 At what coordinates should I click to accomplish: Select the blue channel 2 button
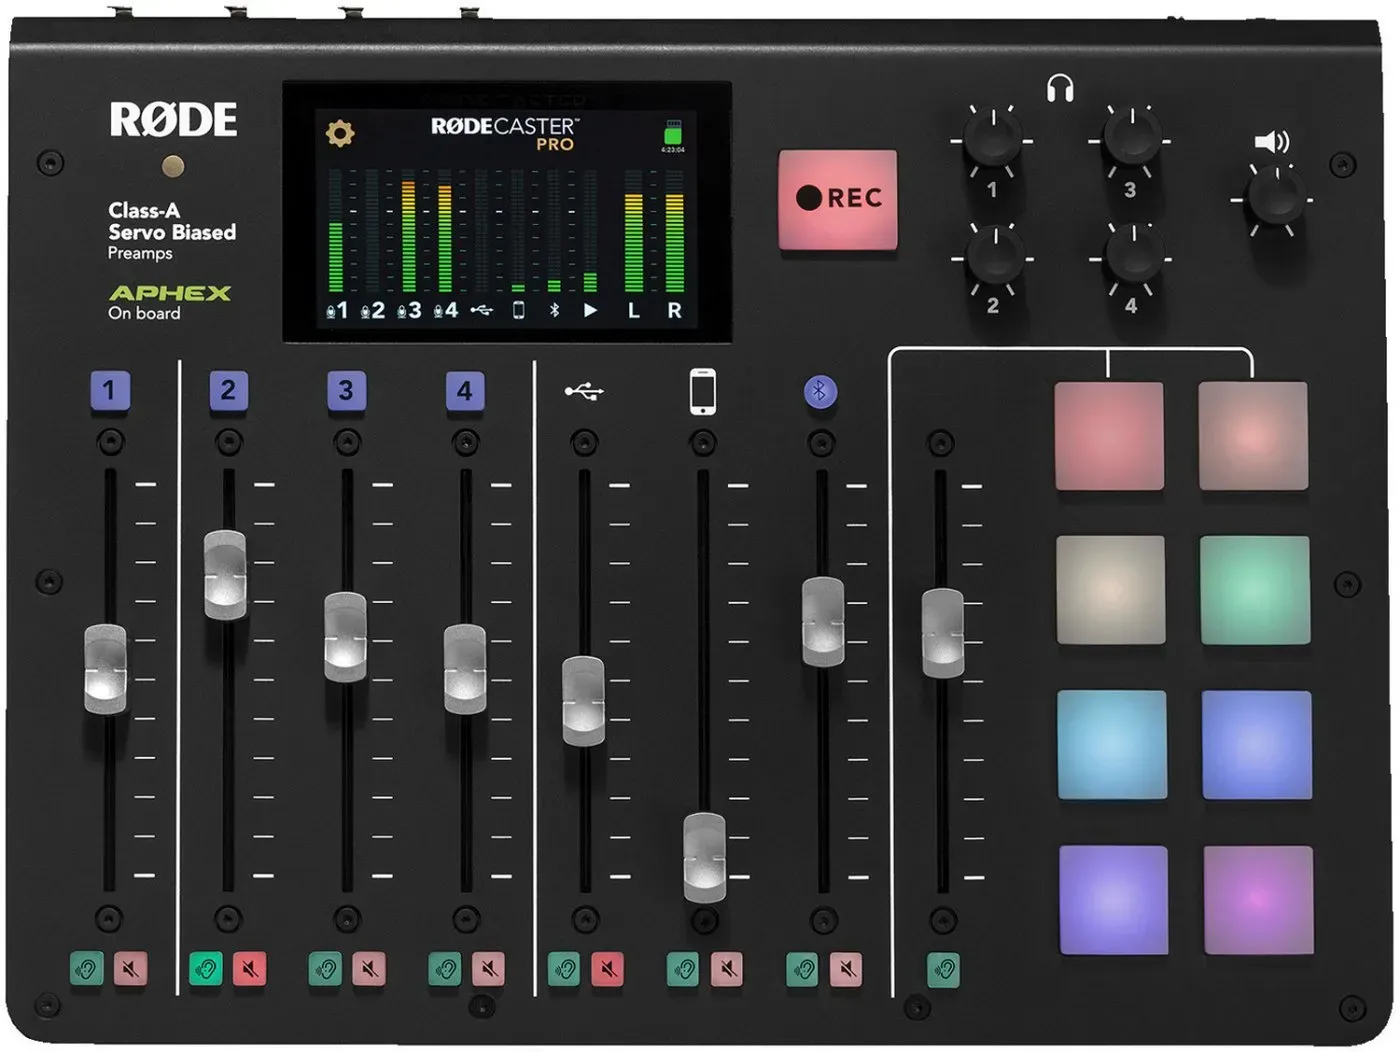click(228, 390)
